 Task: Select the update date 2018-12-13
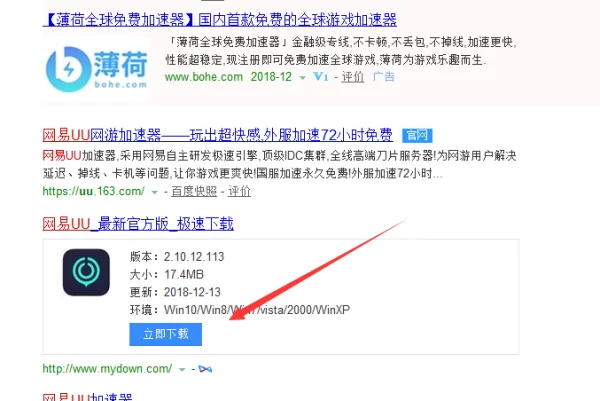tap(192, 292)
